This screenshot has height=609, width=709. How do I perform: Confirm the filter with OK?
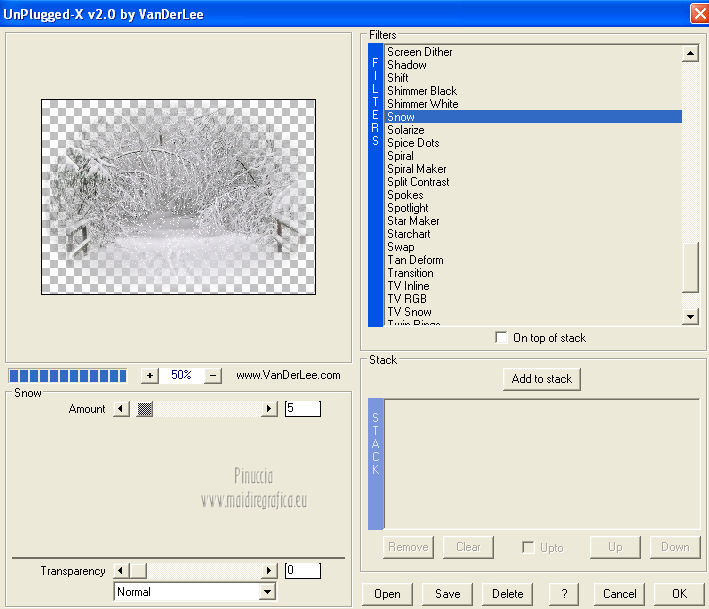point(679,594)
